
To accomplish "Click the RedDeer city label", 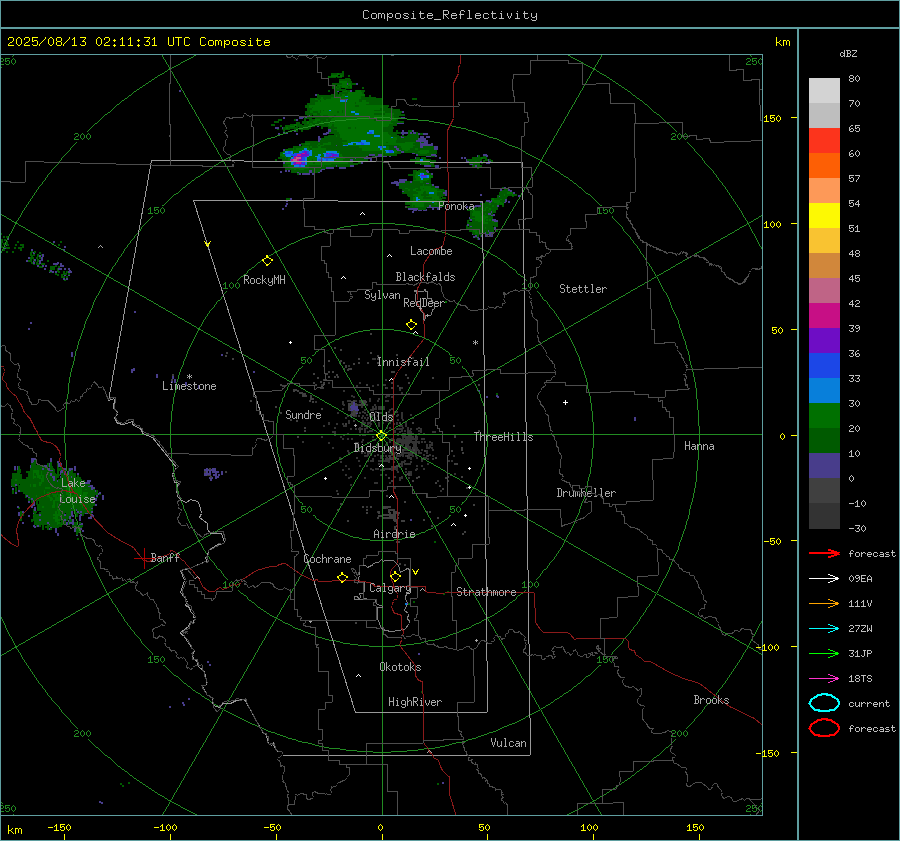I will (424, 303).
